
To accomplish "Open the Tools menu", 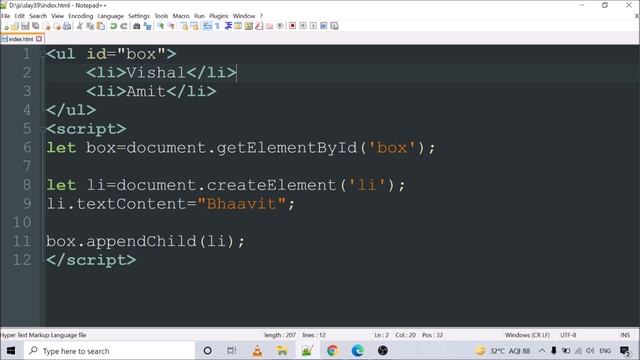I will [x=161, y=16].
